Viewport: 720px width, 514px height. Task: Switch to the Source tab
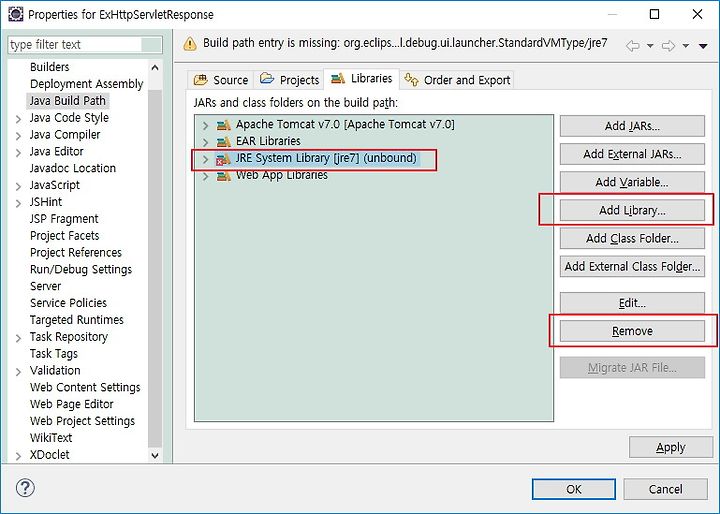tap(220, 80)
